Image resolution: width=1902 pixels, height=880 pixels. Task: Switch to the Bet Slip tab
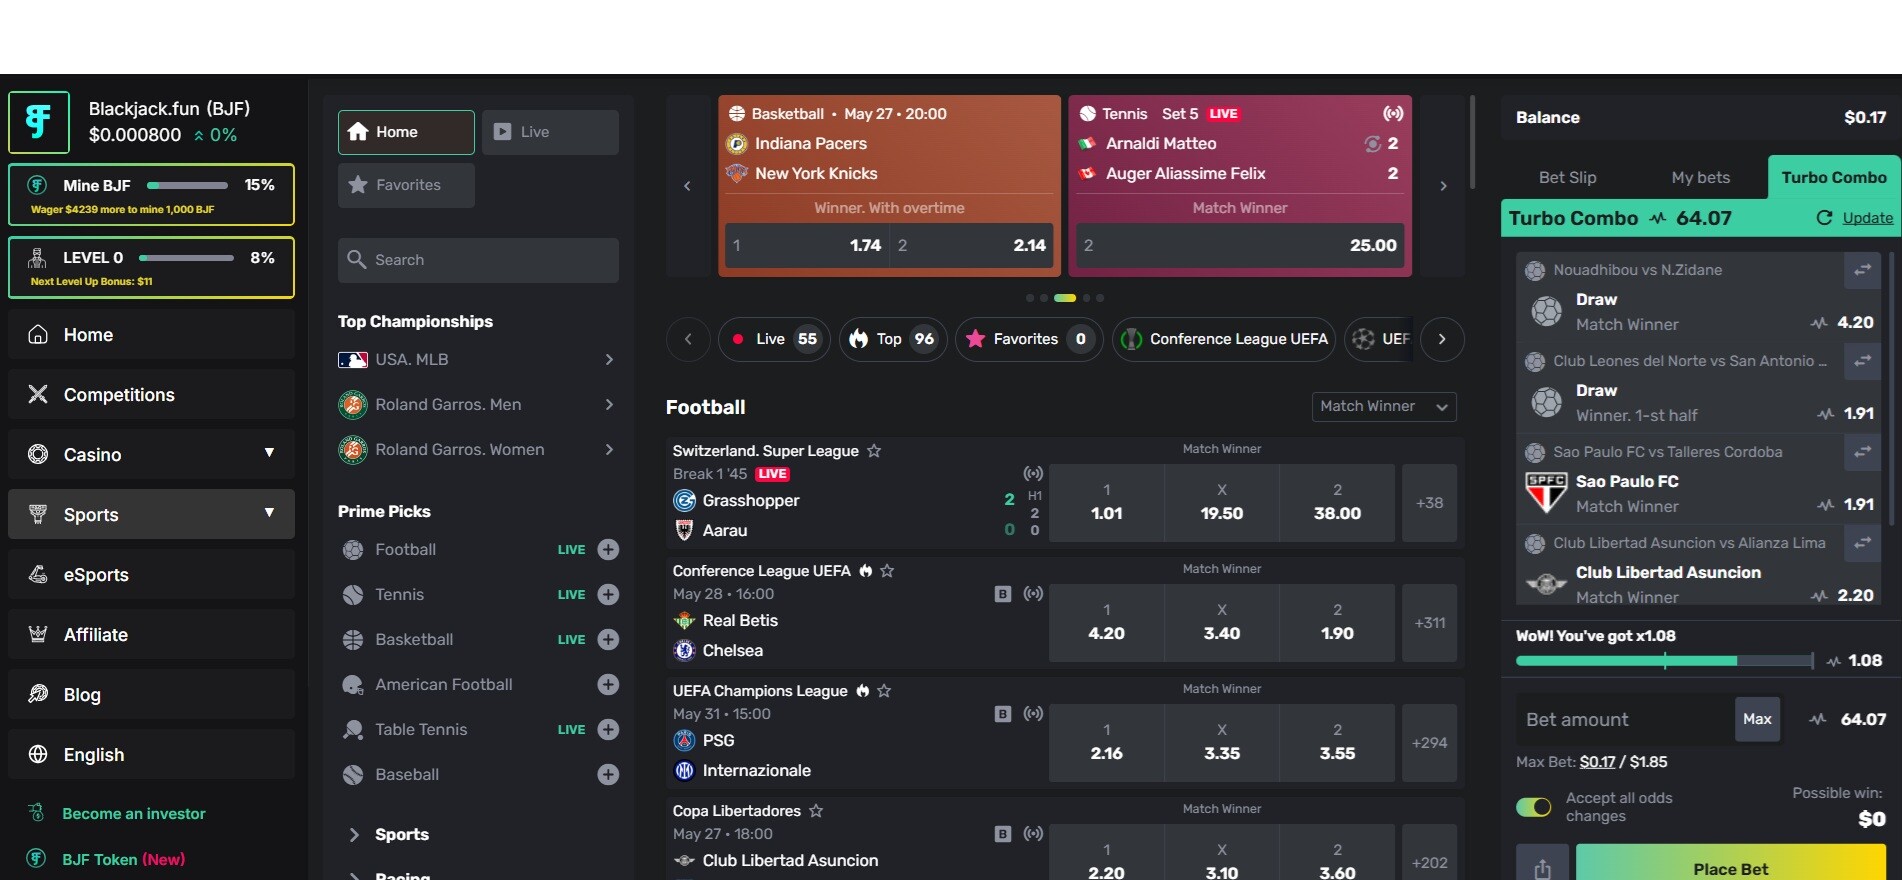click(x=1567, y=178)
